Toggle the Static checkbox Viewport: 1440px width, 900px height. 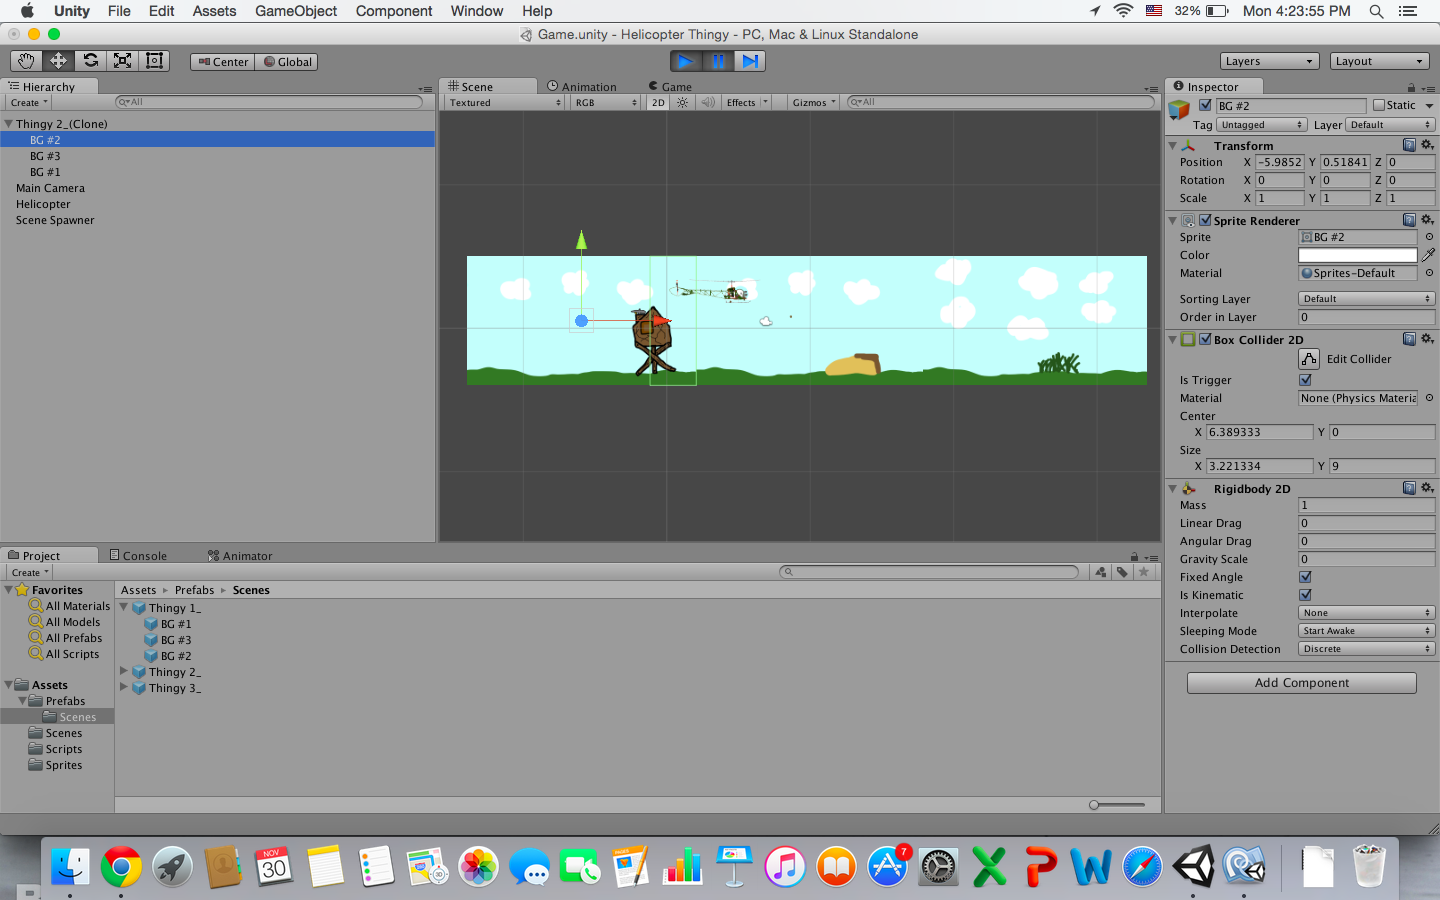pos(1380,105)
